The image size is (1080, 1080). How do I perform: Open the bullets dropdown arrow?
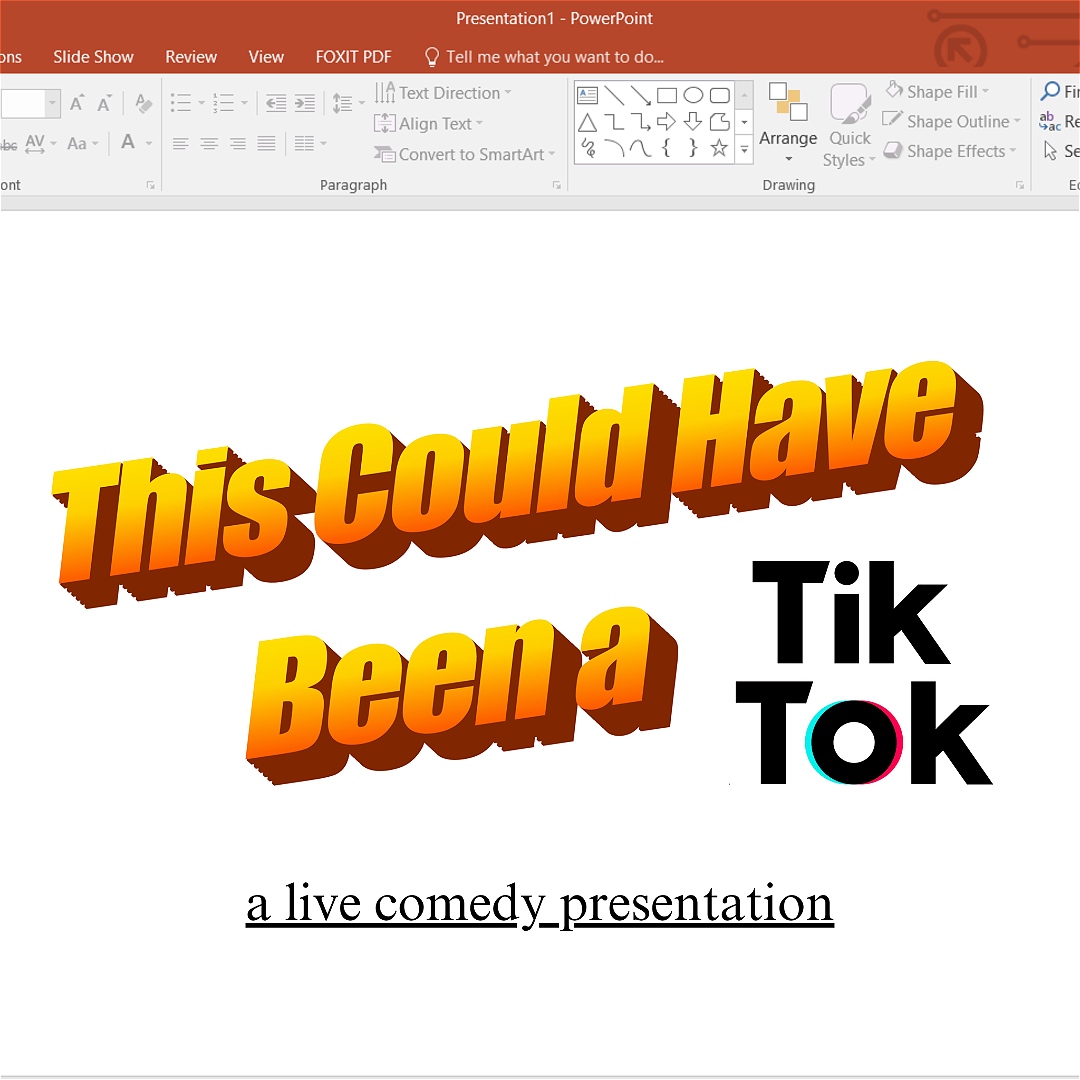coord(202,103)
